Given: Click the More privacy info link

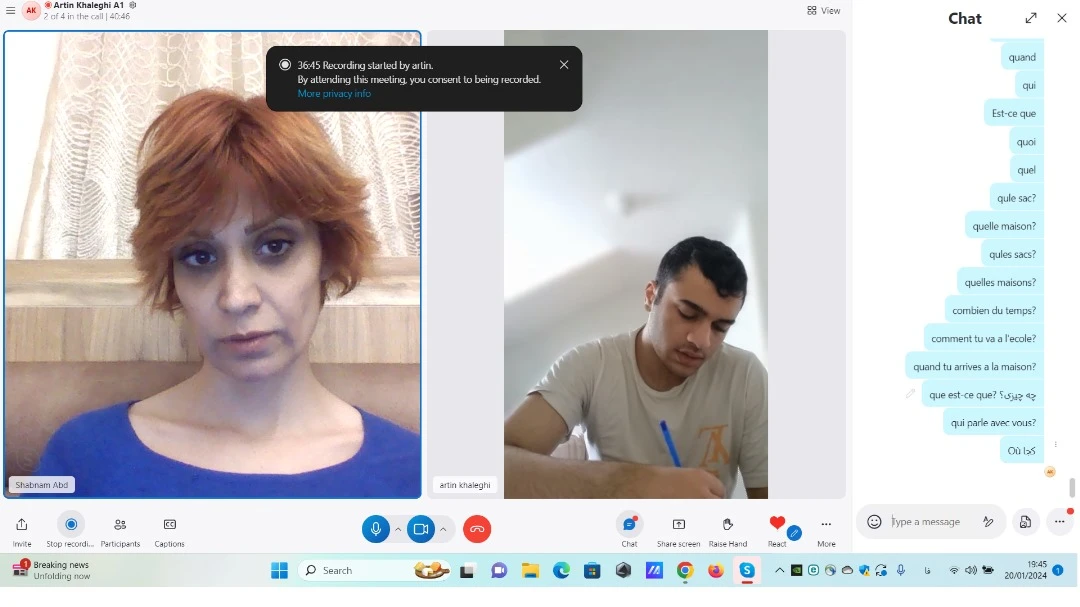Looking at the screenshot, I should point(334,94).
